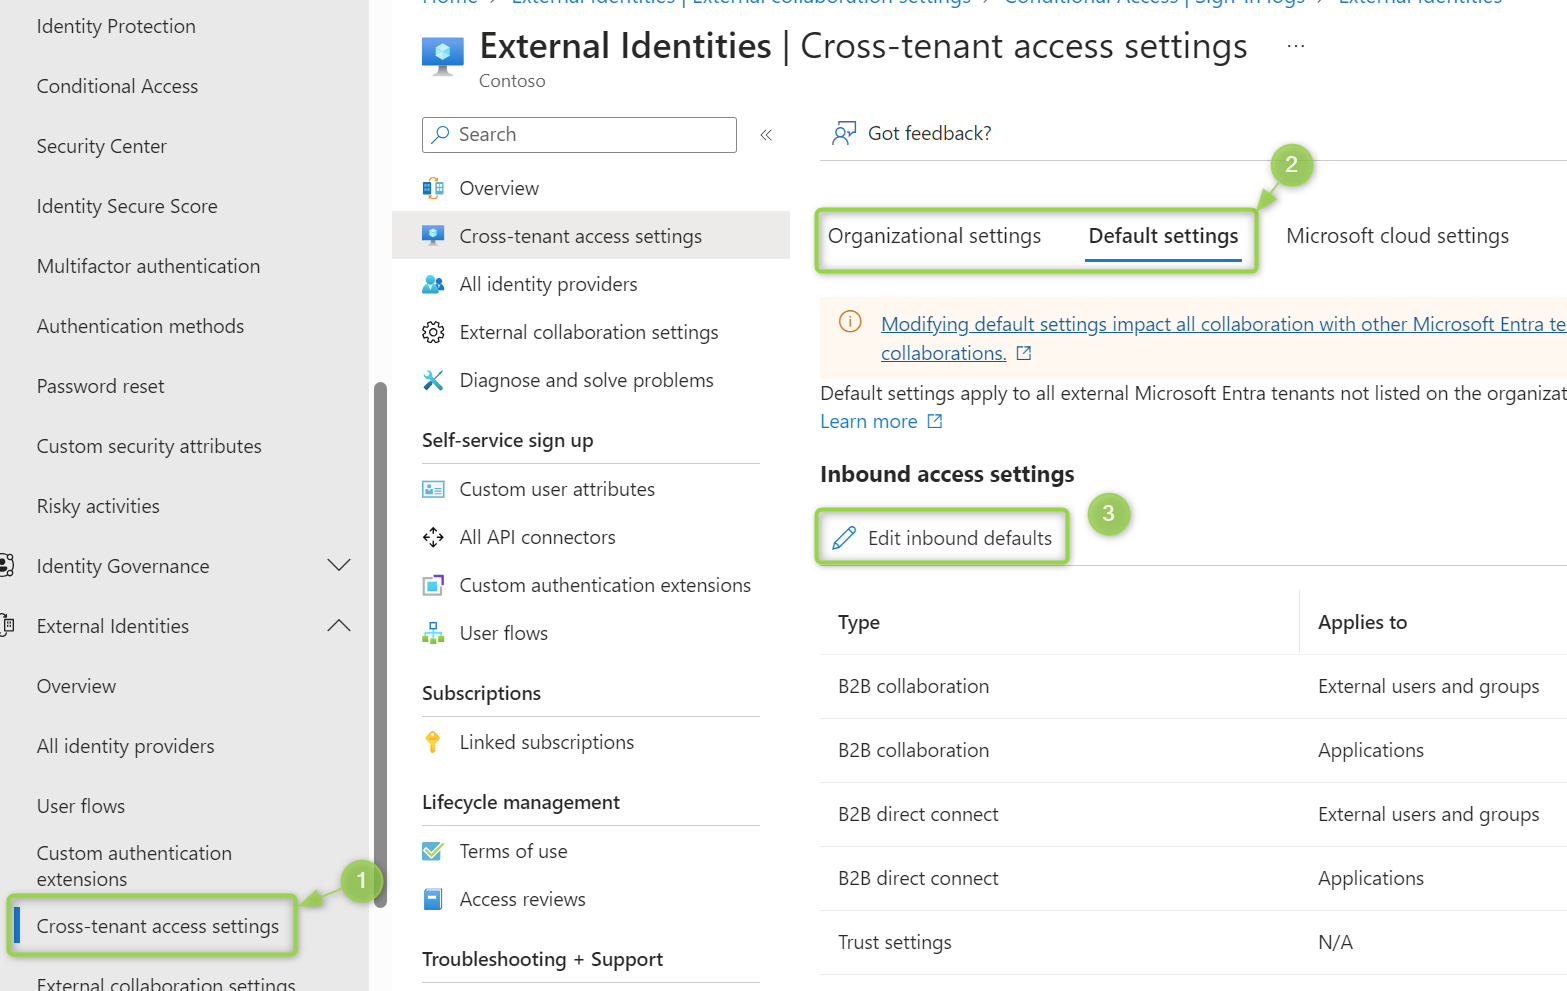Open Security Center in left navigation
The image size is (1567, 991).
point(101,146)
